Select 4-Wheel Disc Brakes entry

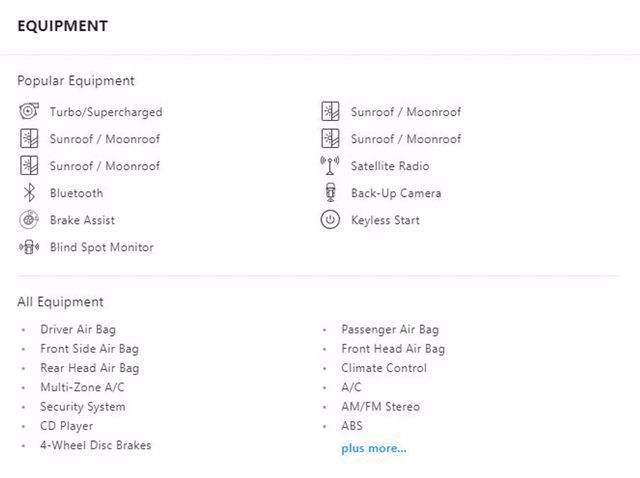pyautogui.click(x=96, y=445)
